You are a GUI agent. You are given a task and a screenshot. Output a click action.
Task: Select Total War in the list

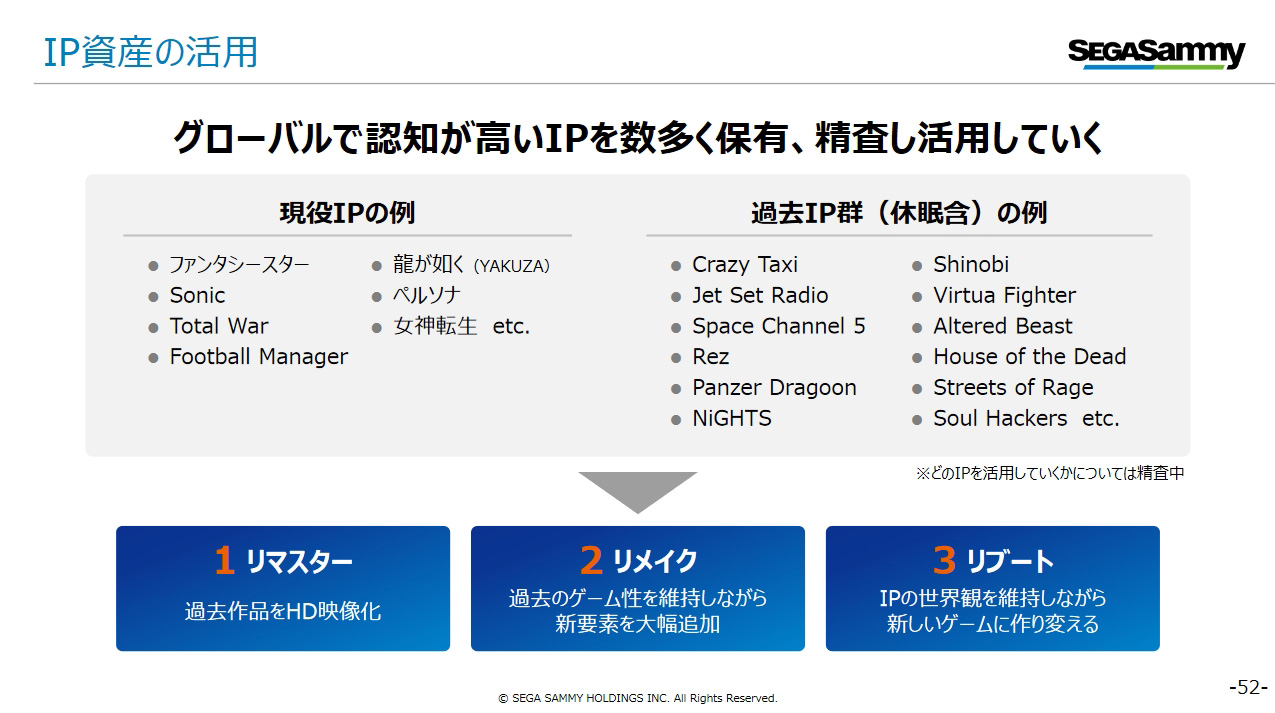[219, 326]
